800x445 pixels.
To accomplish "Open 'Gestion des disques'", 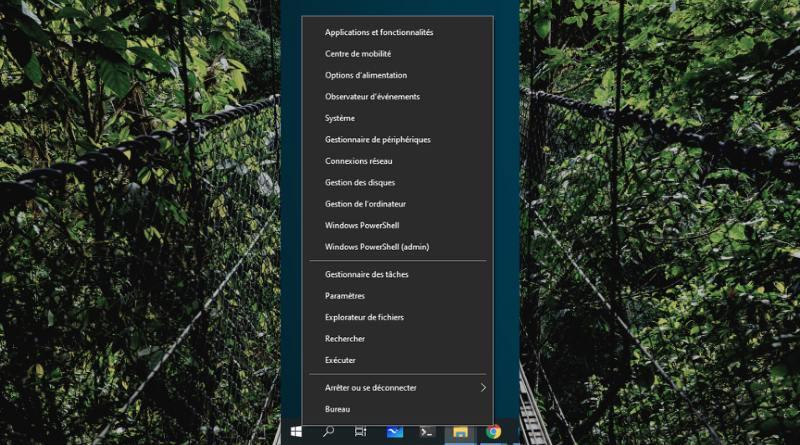I will [360, 183].
